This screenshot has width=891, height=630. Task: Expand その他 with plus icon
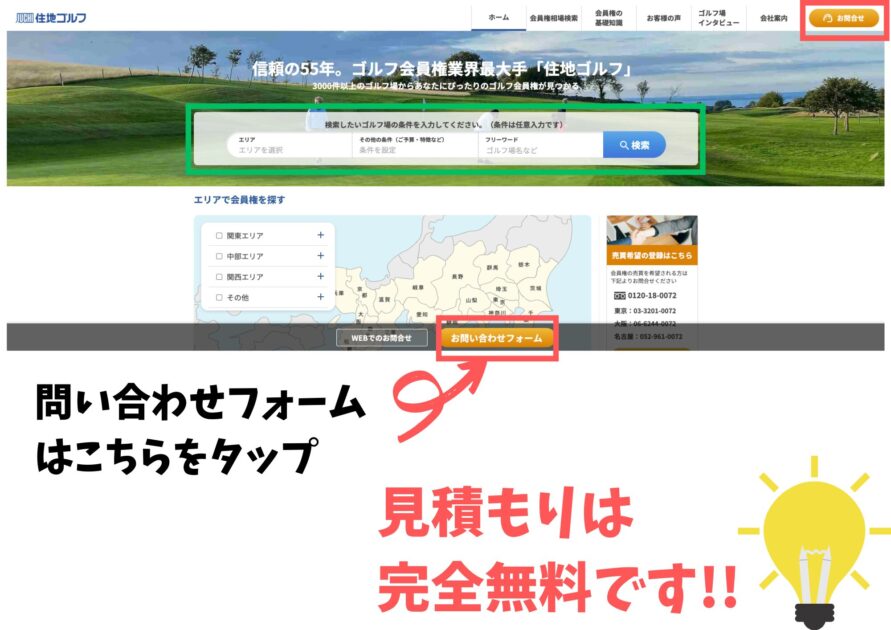tap(320, 297)
